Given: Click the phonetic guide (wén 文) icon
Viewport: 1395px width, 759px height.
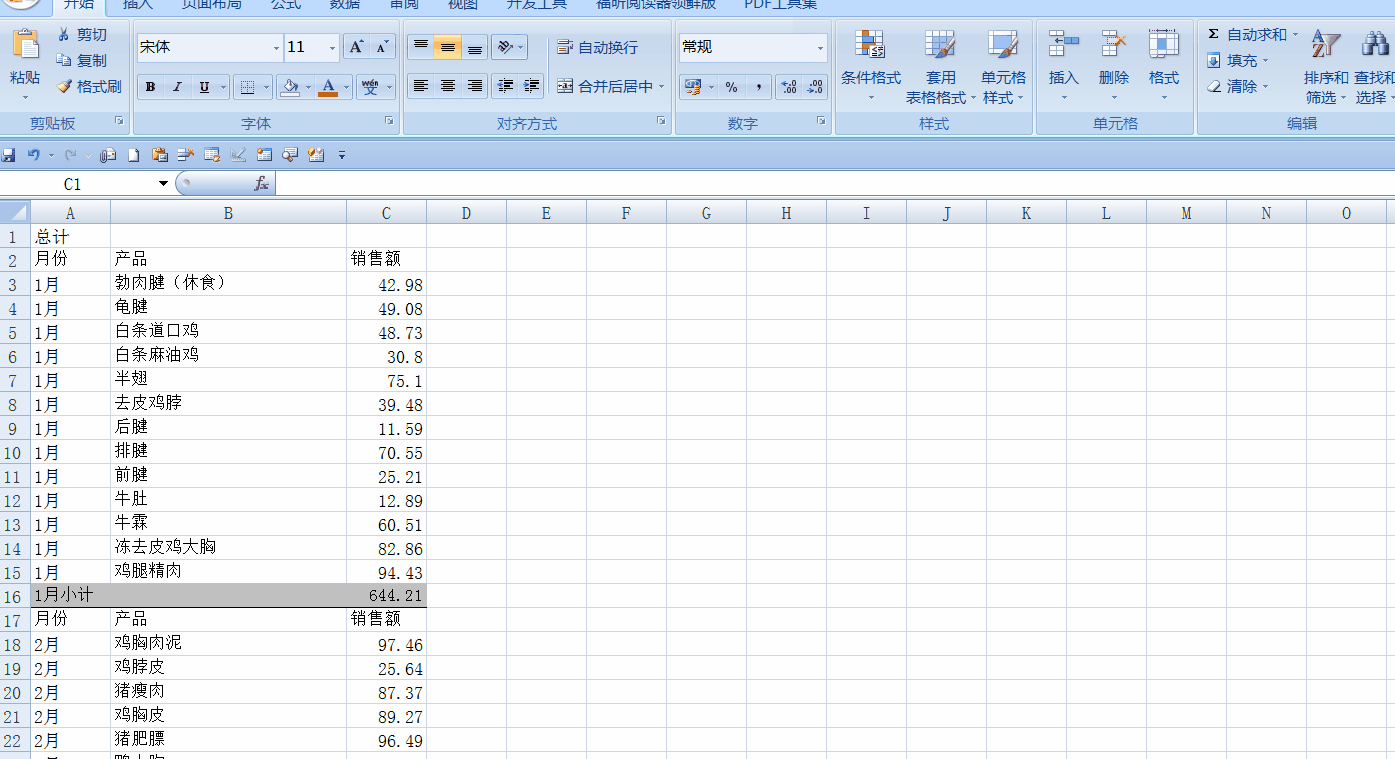Looking at the screenshot, I should (370, 87).
